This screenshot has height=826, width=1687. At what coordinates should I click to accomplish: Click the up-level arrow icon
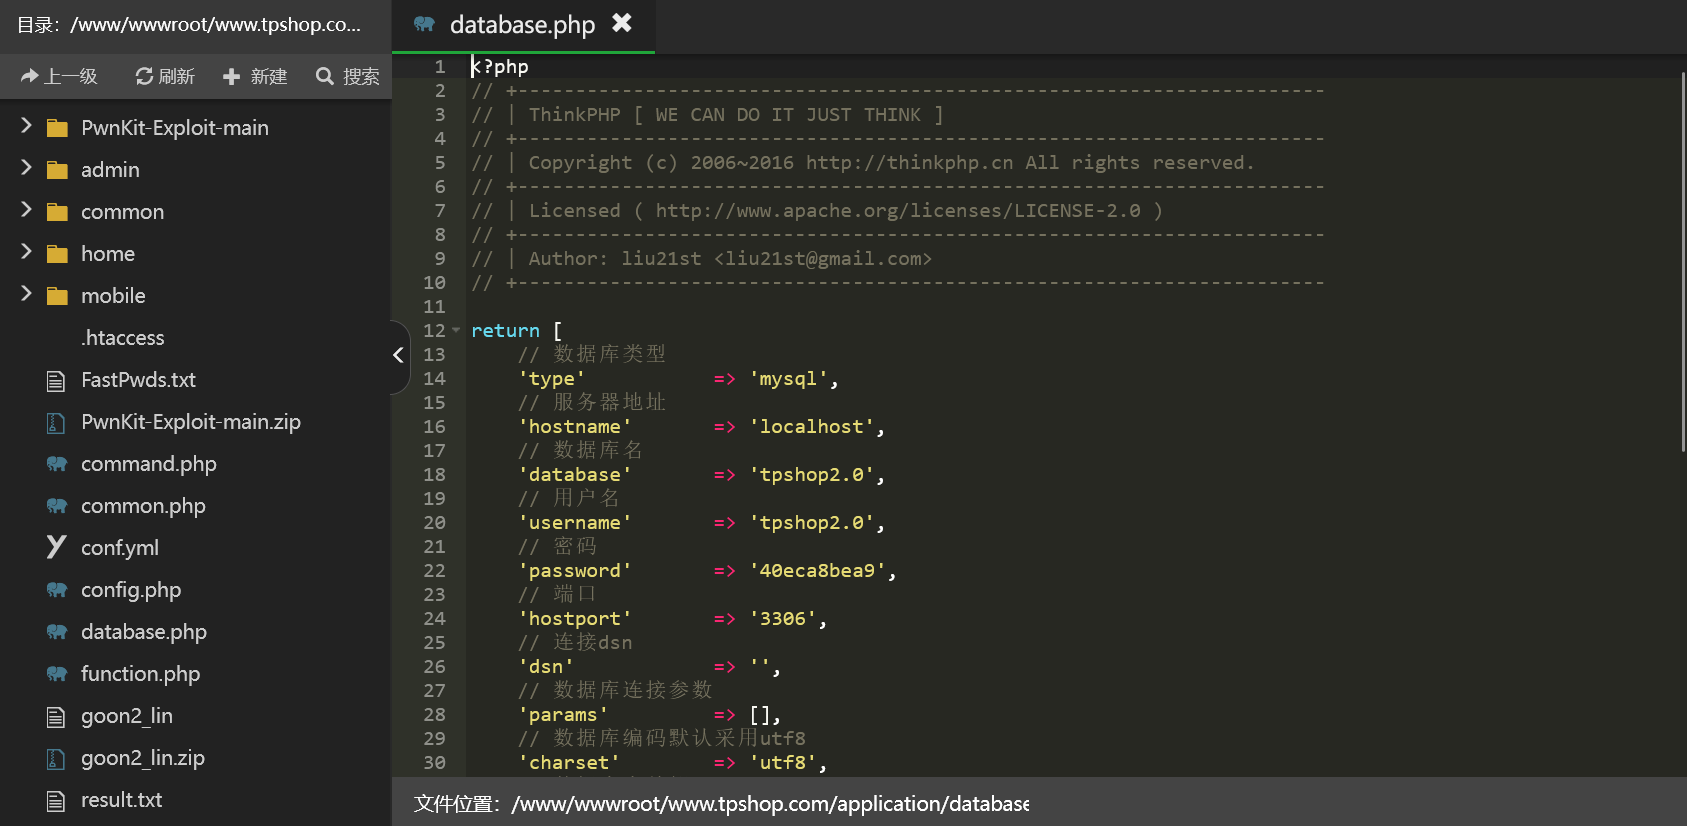(29, 76)
